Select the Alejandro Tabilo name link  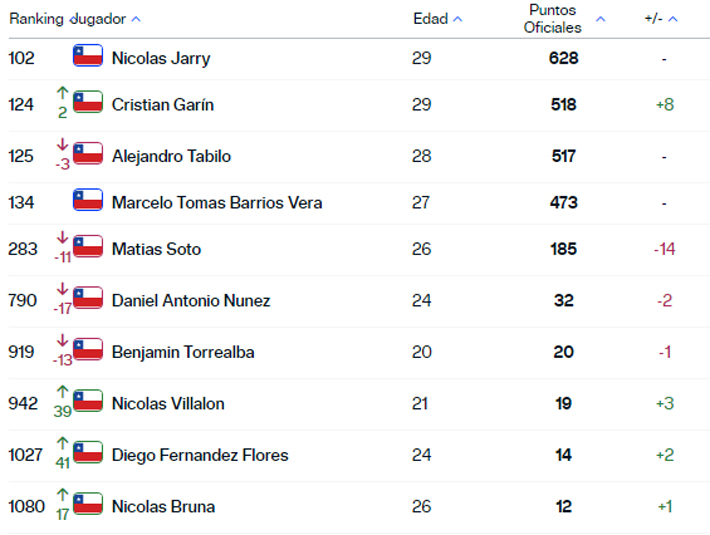(171, 156)
